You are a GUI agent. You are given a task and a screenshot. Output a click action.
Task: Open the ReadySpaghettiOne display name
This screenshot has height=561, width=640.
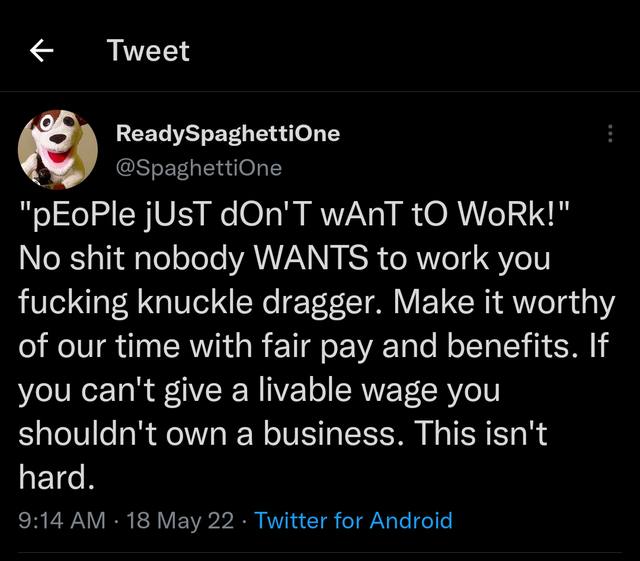[228, 134]
